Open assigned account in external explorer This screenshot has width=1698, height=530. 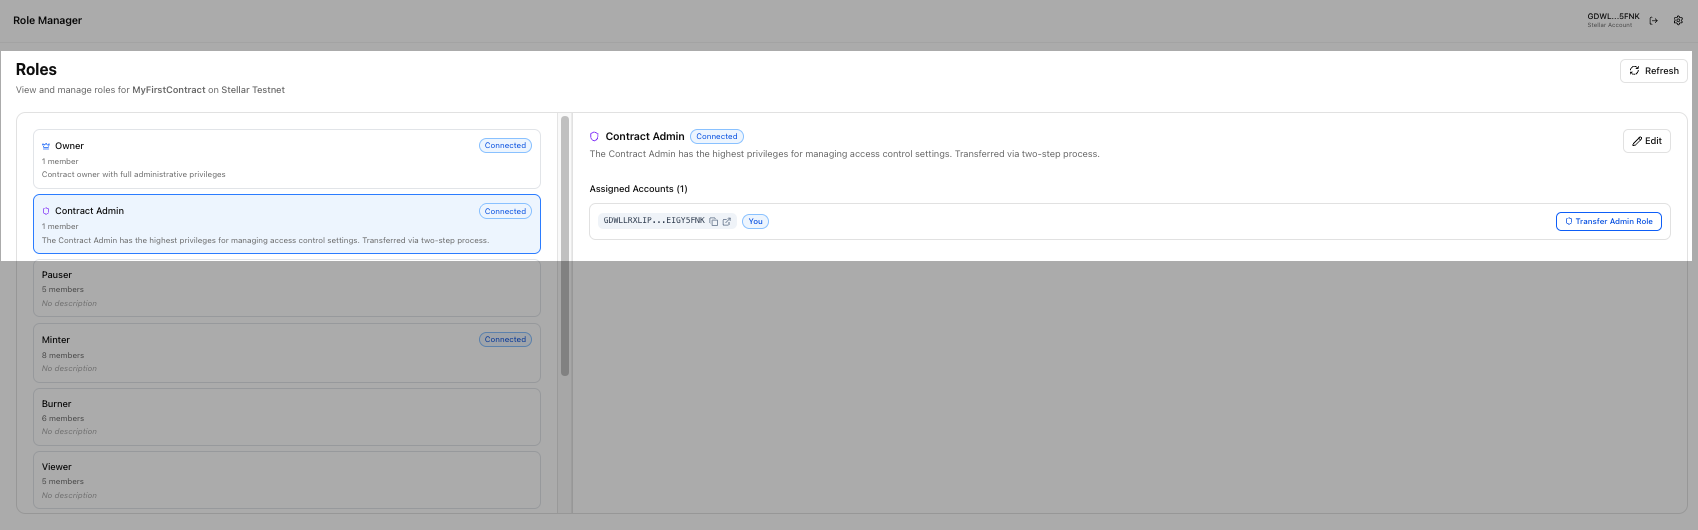[727, 222]
